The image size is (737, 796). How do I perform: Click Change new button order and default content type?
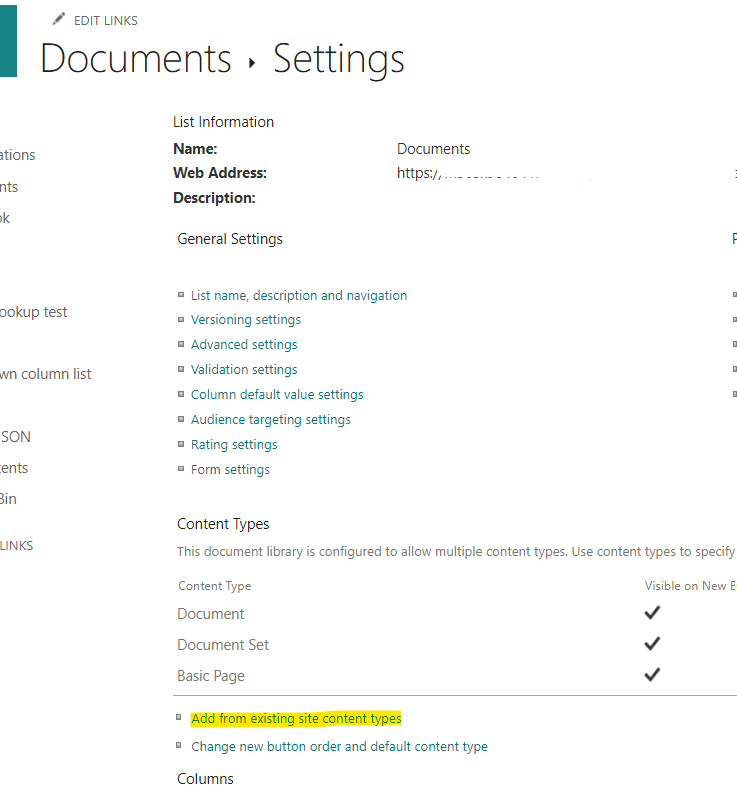340,747
